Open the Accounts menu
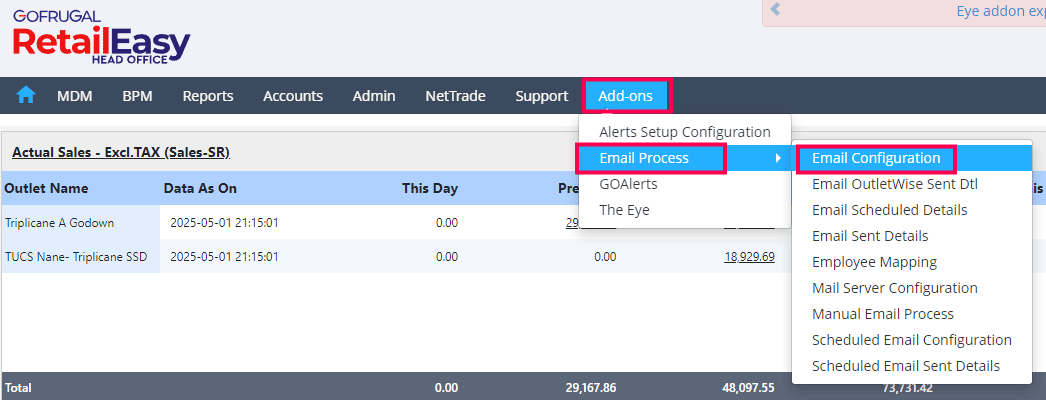This screenshot has height=400, width=1046. click(293, 96)
